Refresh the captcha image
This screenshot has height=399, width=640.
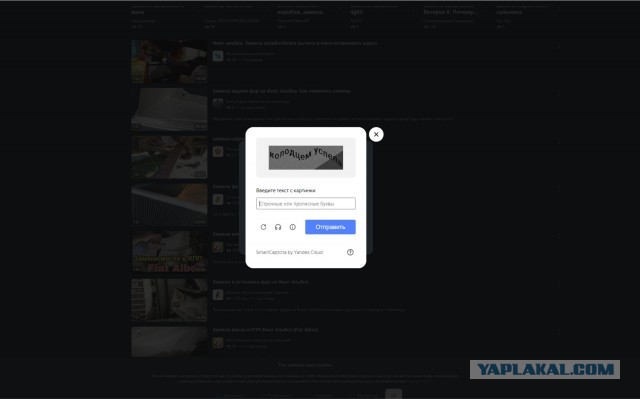coord(263,227)
